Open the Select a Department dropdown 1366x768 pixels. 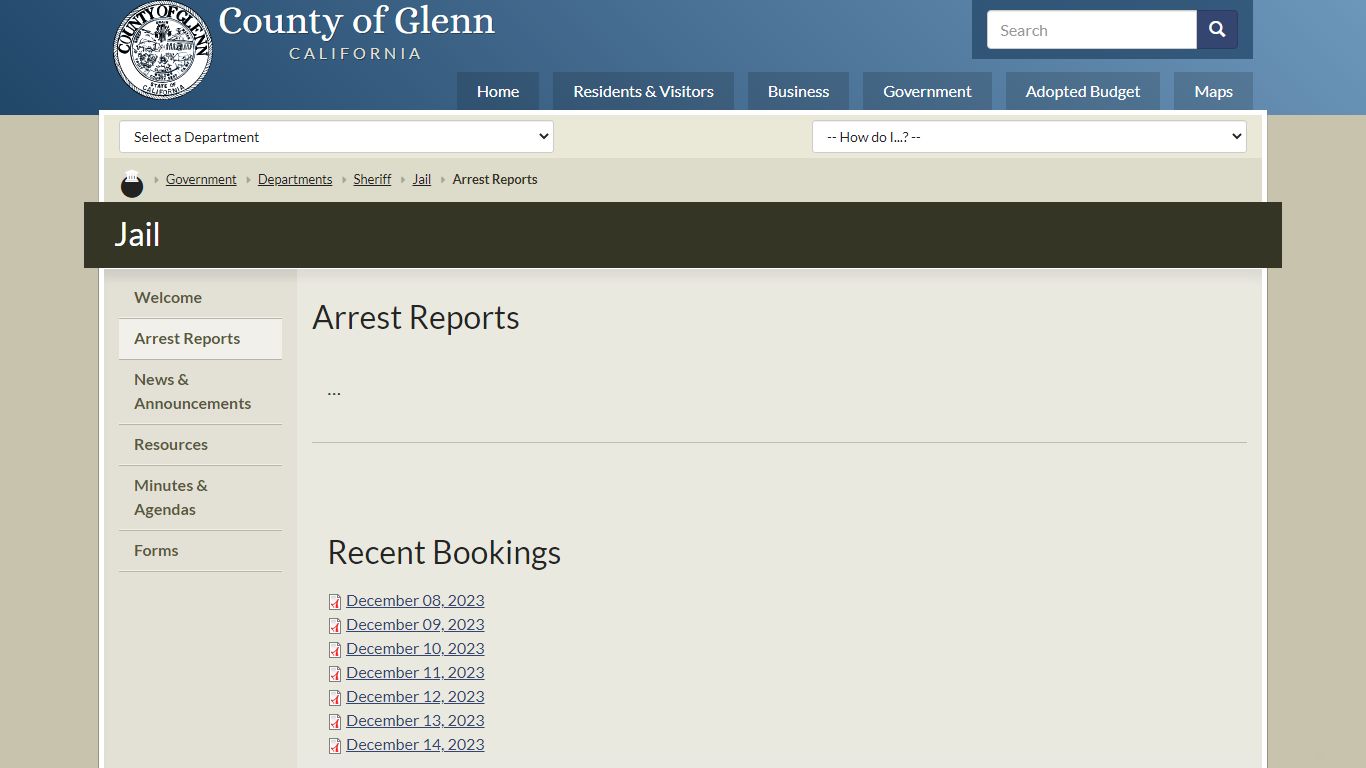click(x=336, y=137)
